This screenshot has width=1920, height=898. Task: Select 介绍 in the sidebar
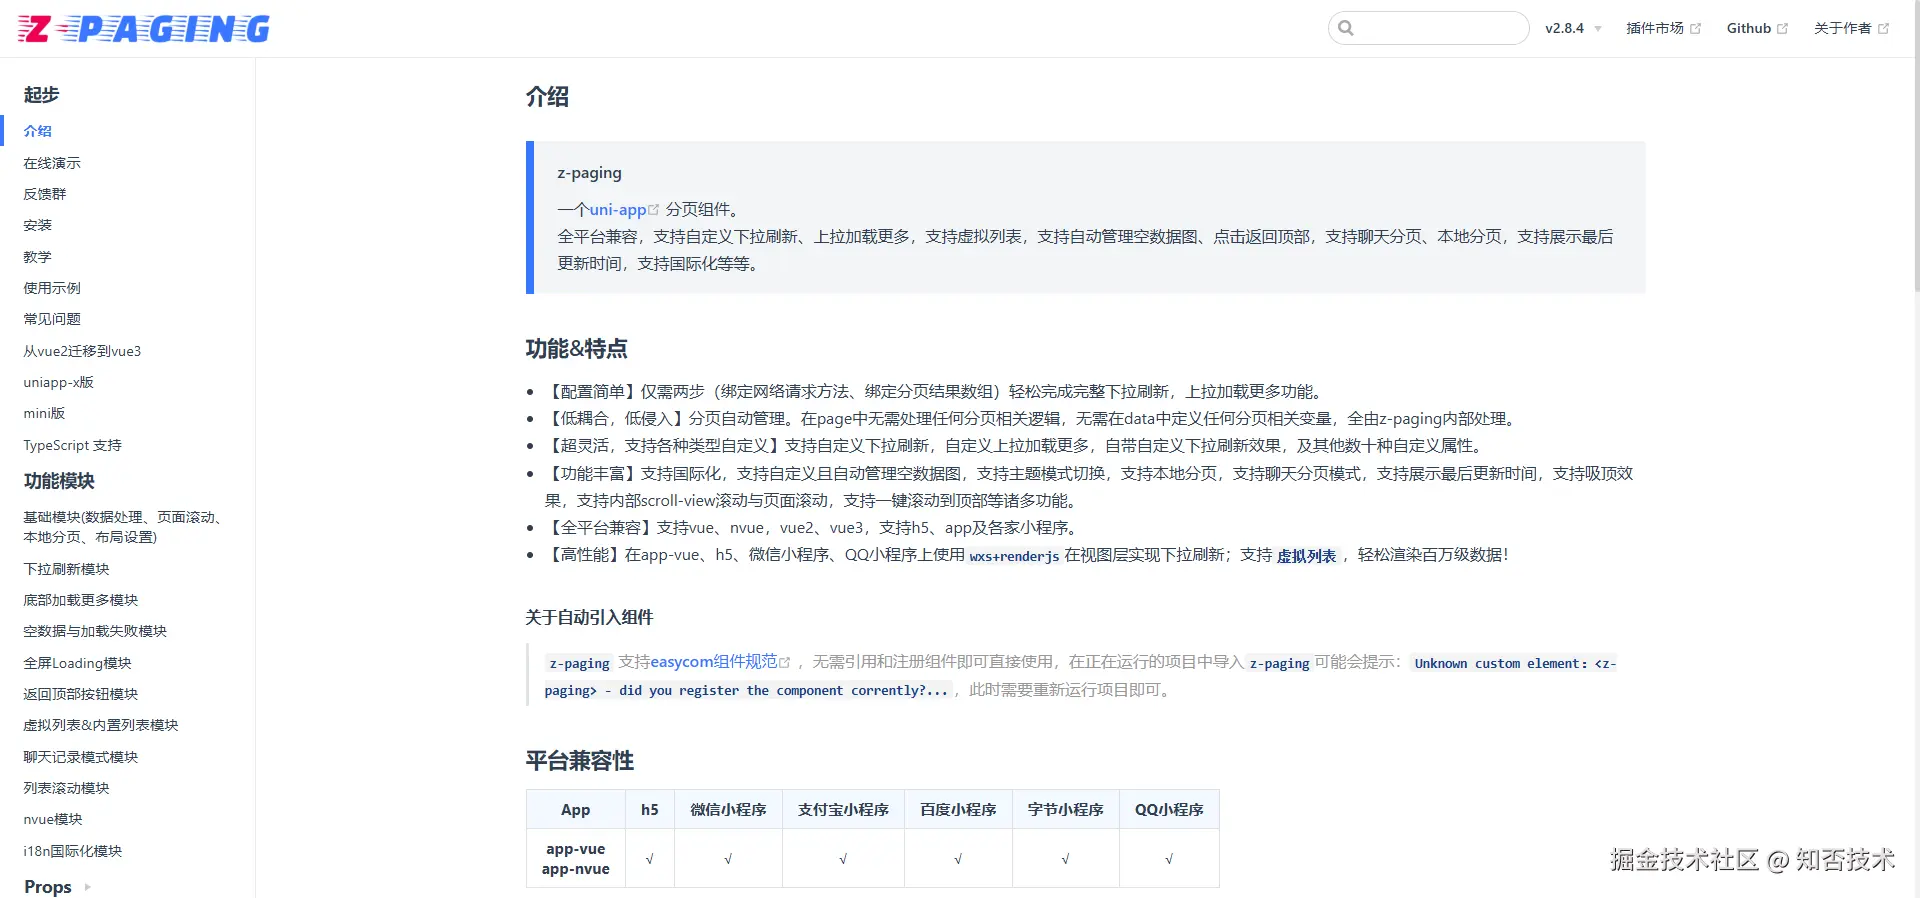pyautogui.click(x=38, y=131)
